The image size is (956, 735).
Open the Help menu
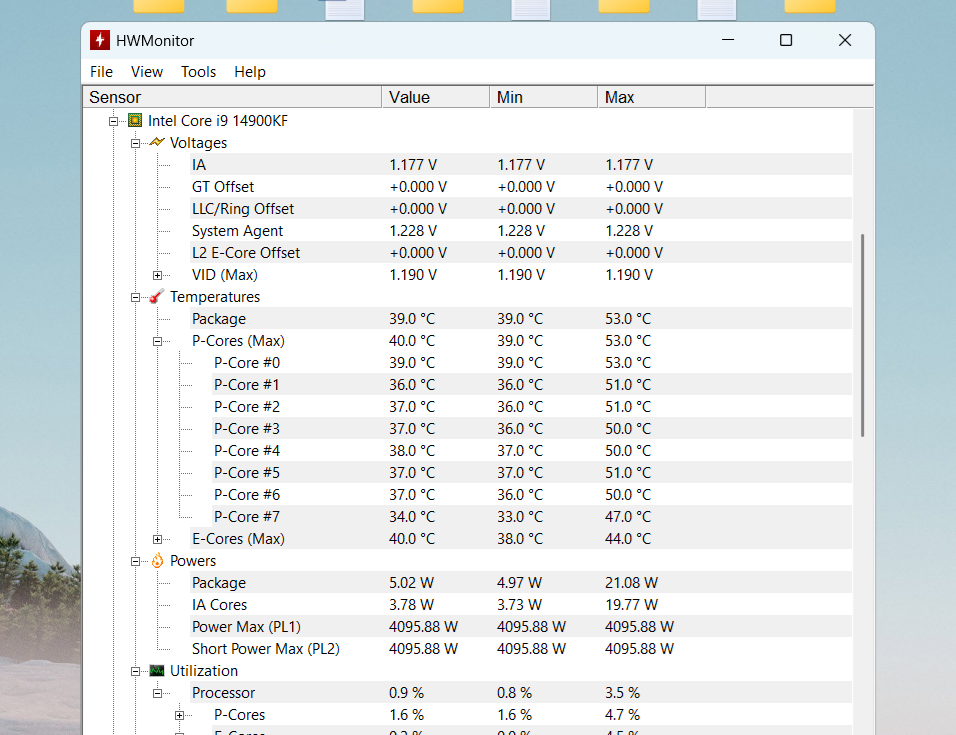point(250,72)
